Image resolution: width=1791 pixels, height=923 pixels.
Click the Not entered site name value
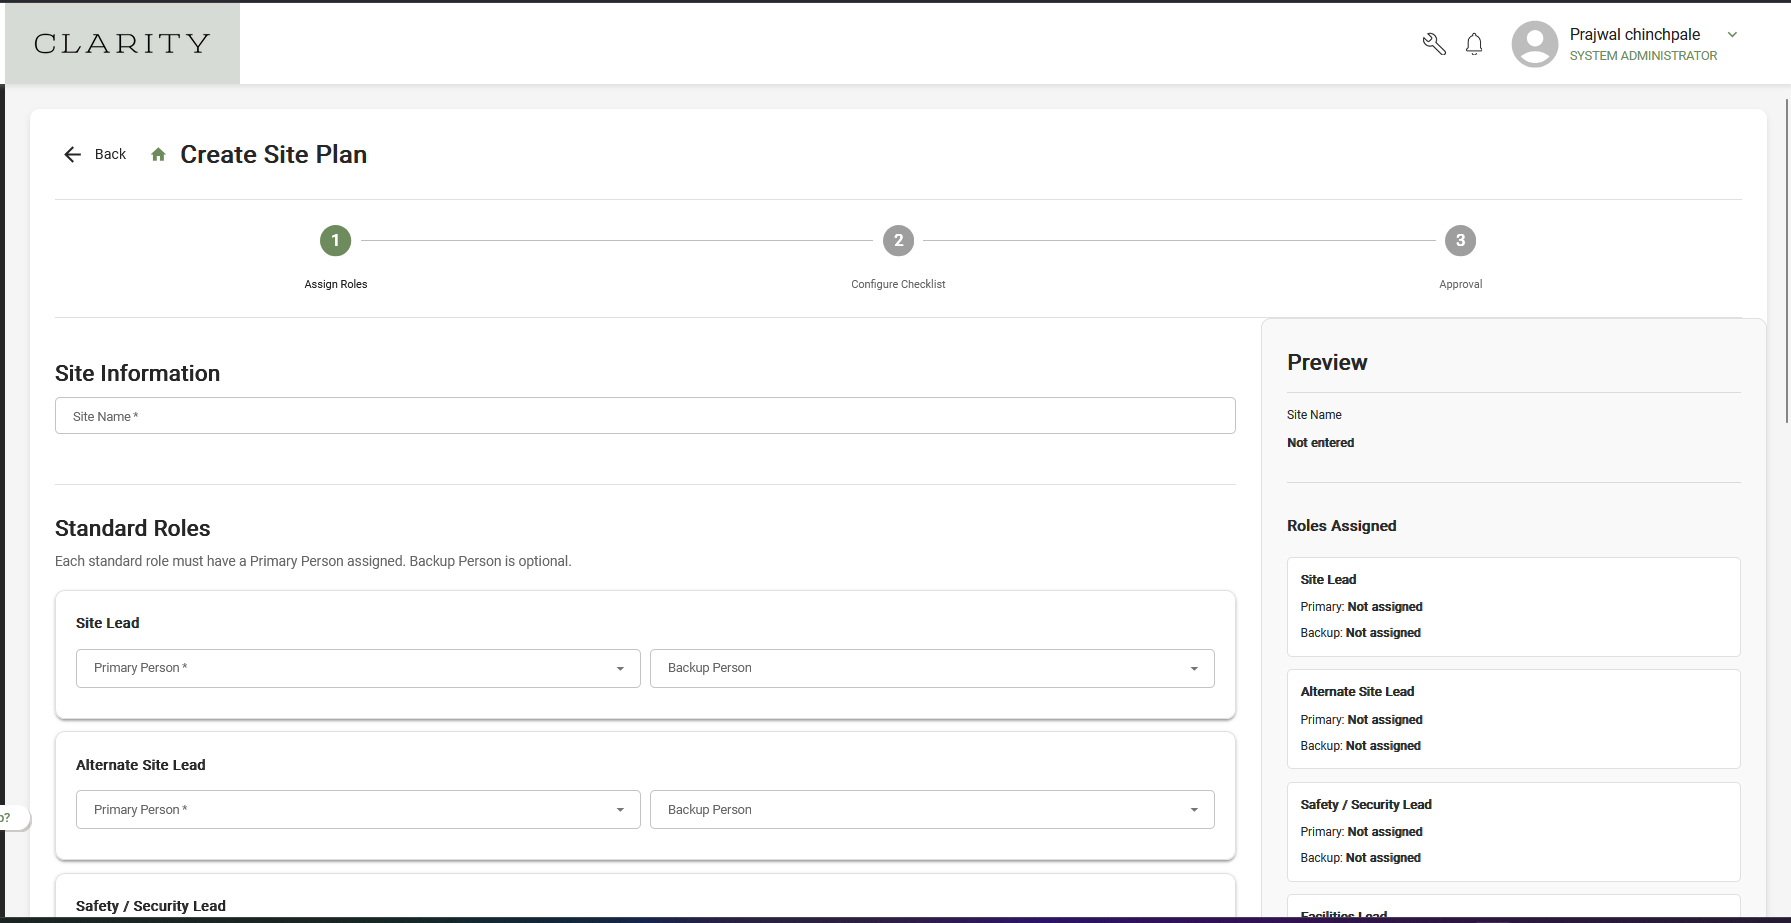click(1320, 443)
